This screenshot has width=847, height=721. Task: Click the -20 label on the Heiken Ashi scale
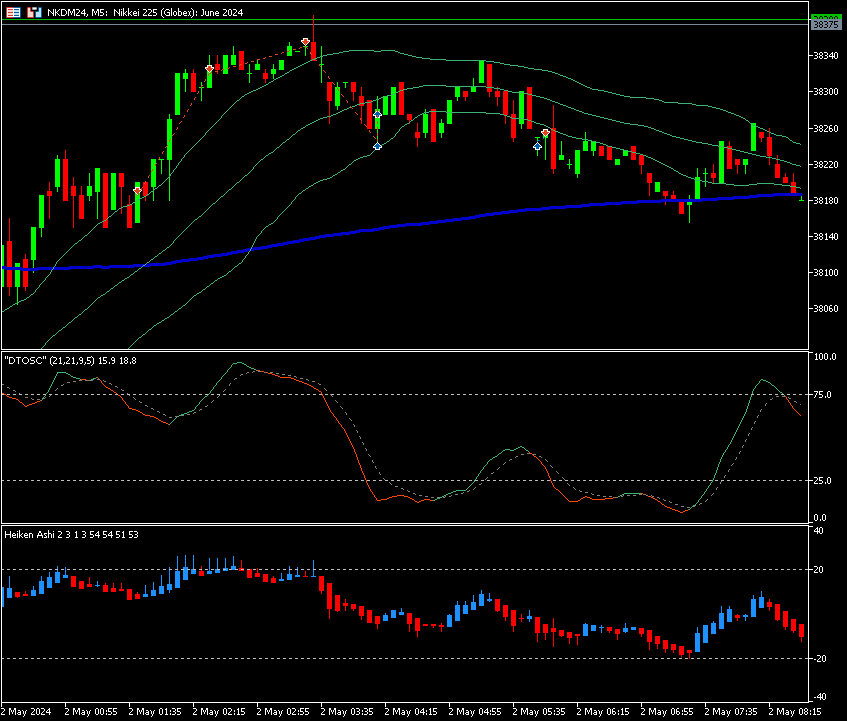[x=818, y=658]
